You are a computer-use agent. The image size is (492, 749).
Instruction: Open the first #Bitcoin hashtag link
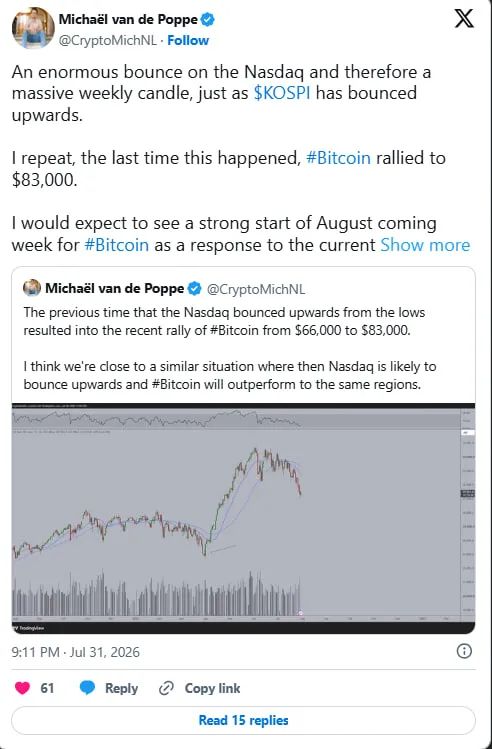pos(338,158)
